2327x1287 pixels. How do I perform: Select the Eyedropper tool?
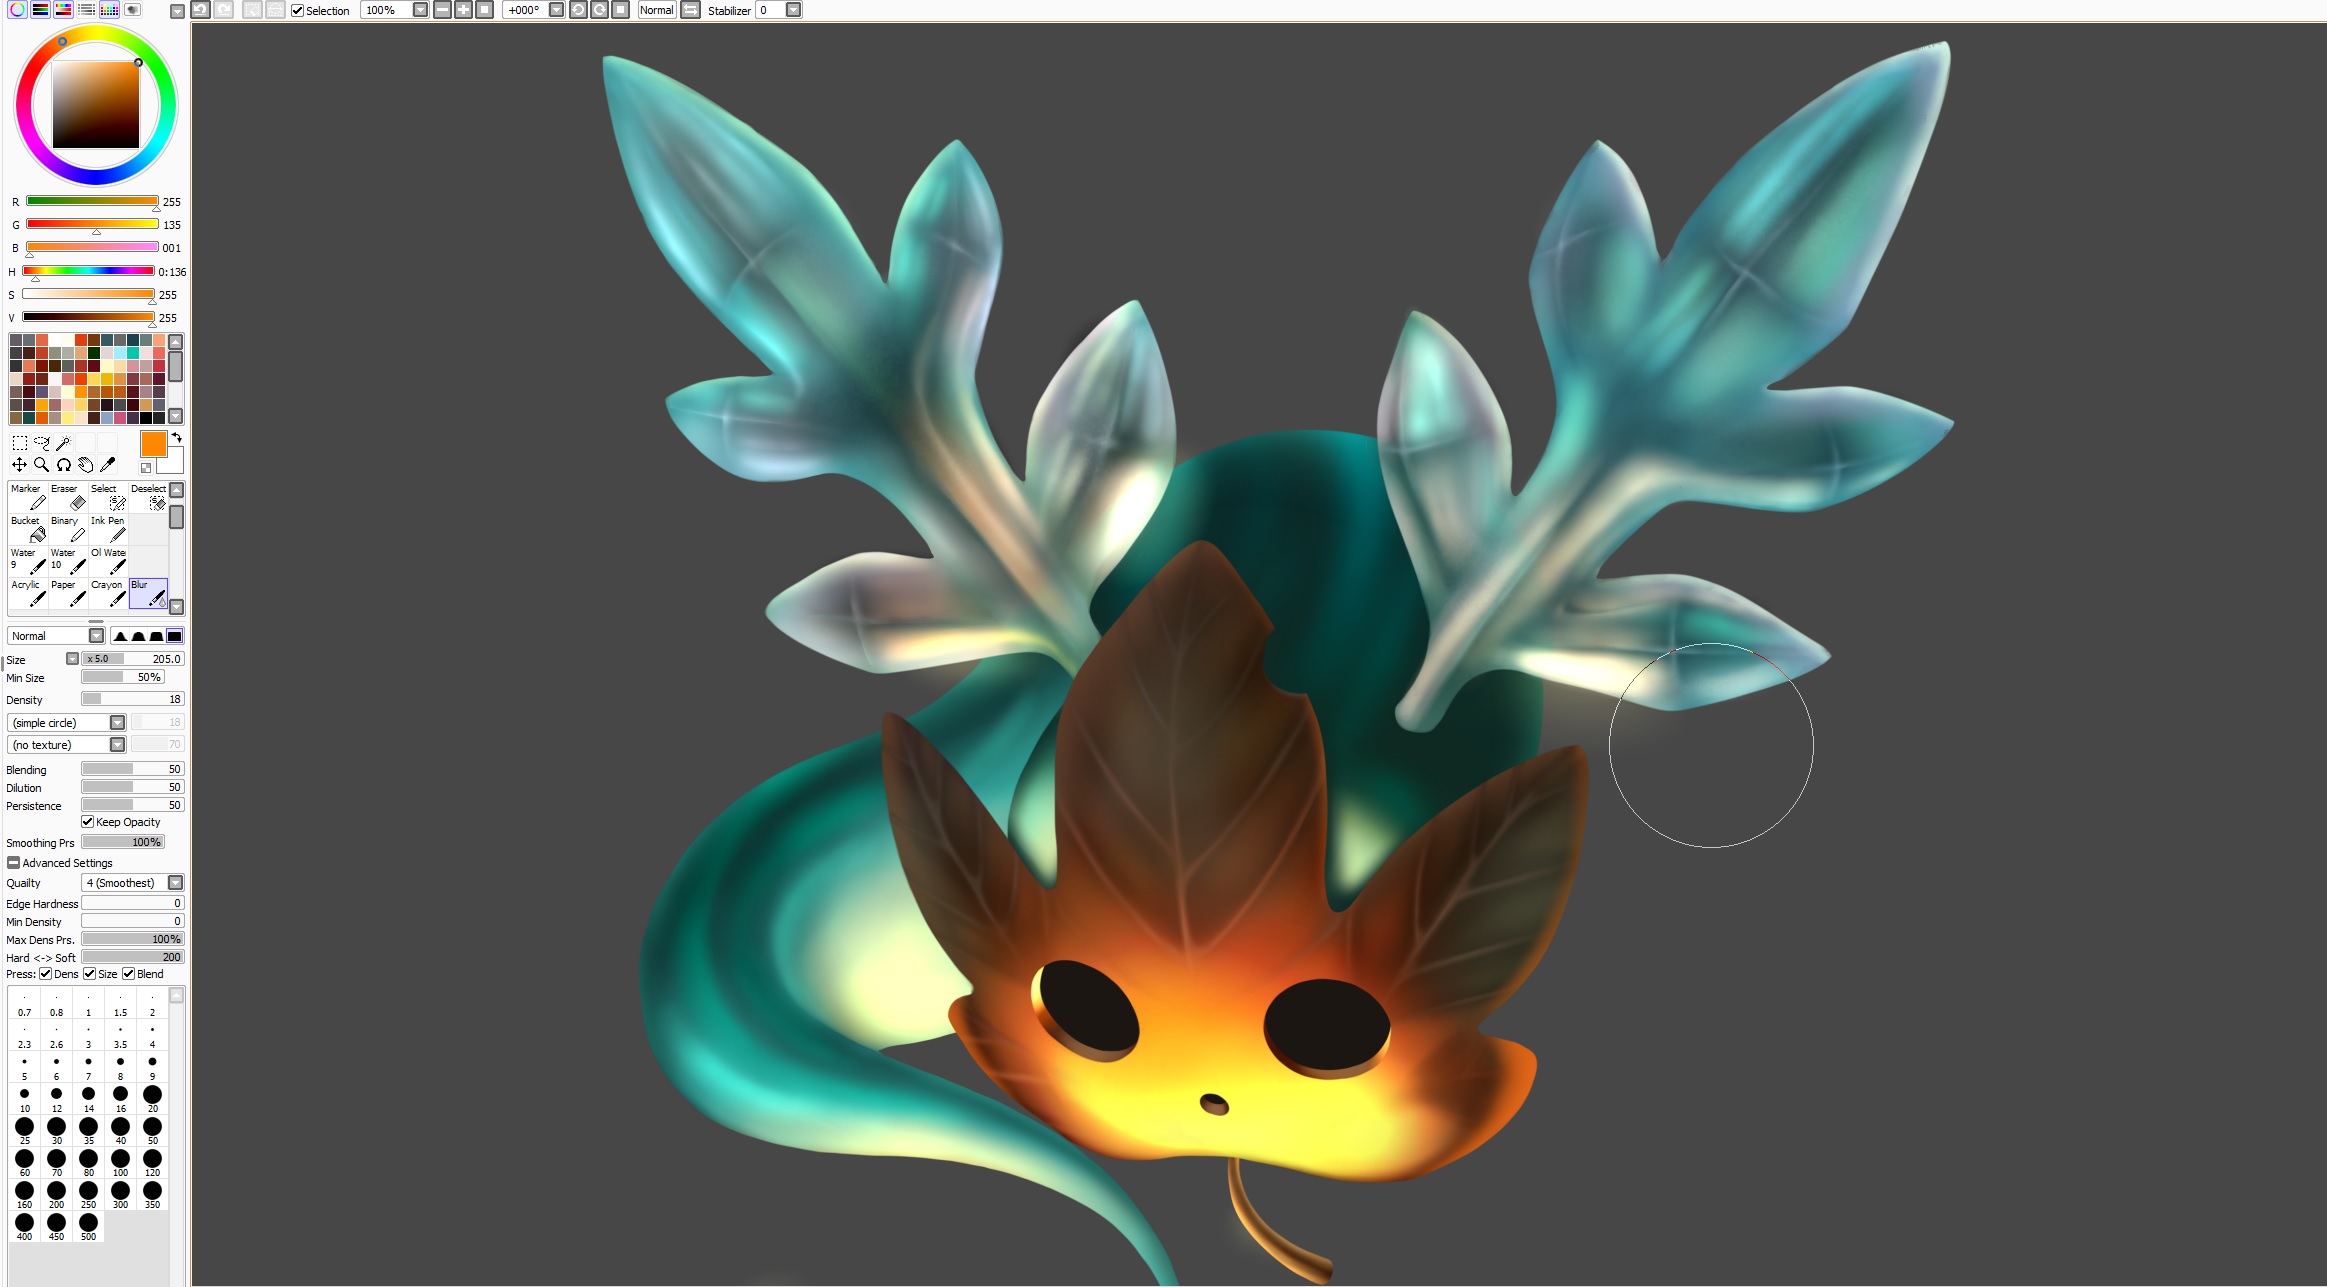tap(107, 465)
